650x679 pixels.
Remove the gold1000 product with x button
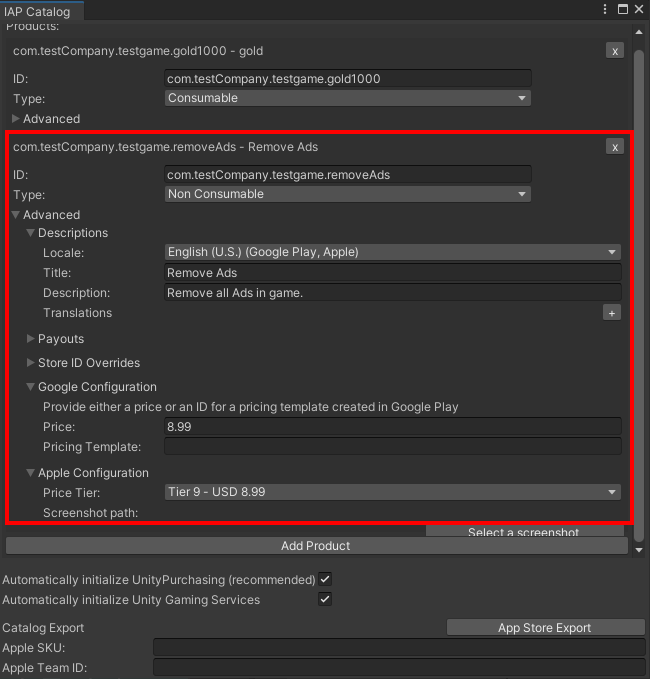614,51
